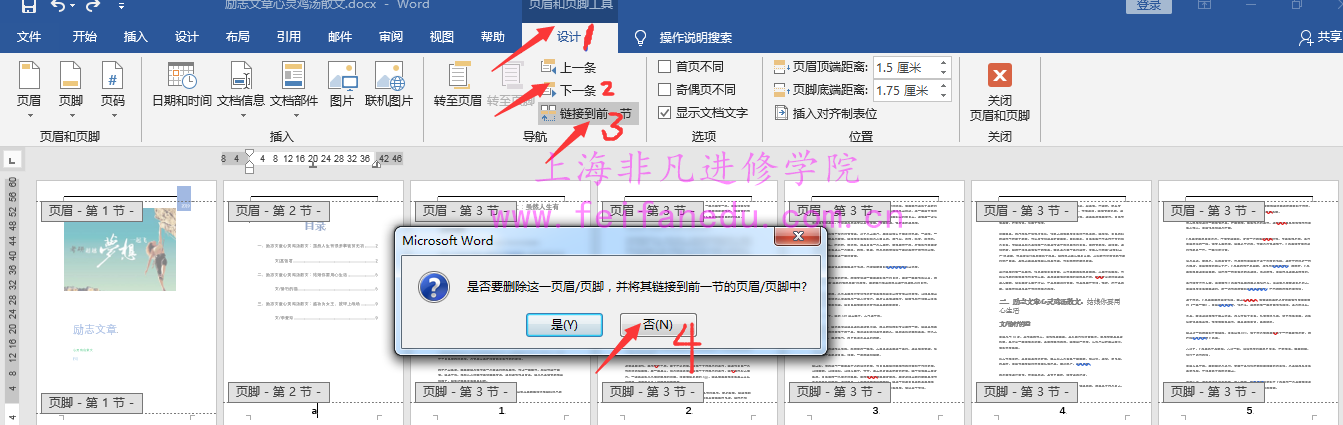Screen dimensions: 1343x425
Task: Undo the last action
Action: point(57,7)
